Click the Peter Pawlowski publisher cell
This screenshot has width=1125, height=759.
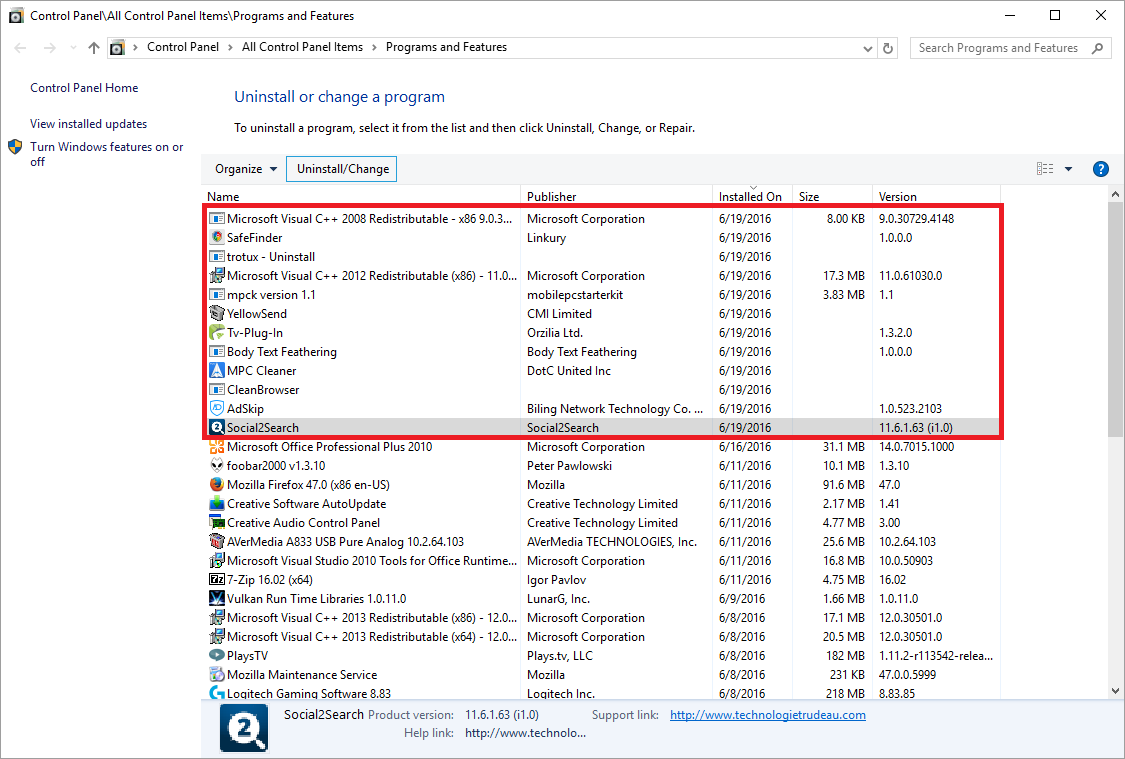(x=569, y=466)
